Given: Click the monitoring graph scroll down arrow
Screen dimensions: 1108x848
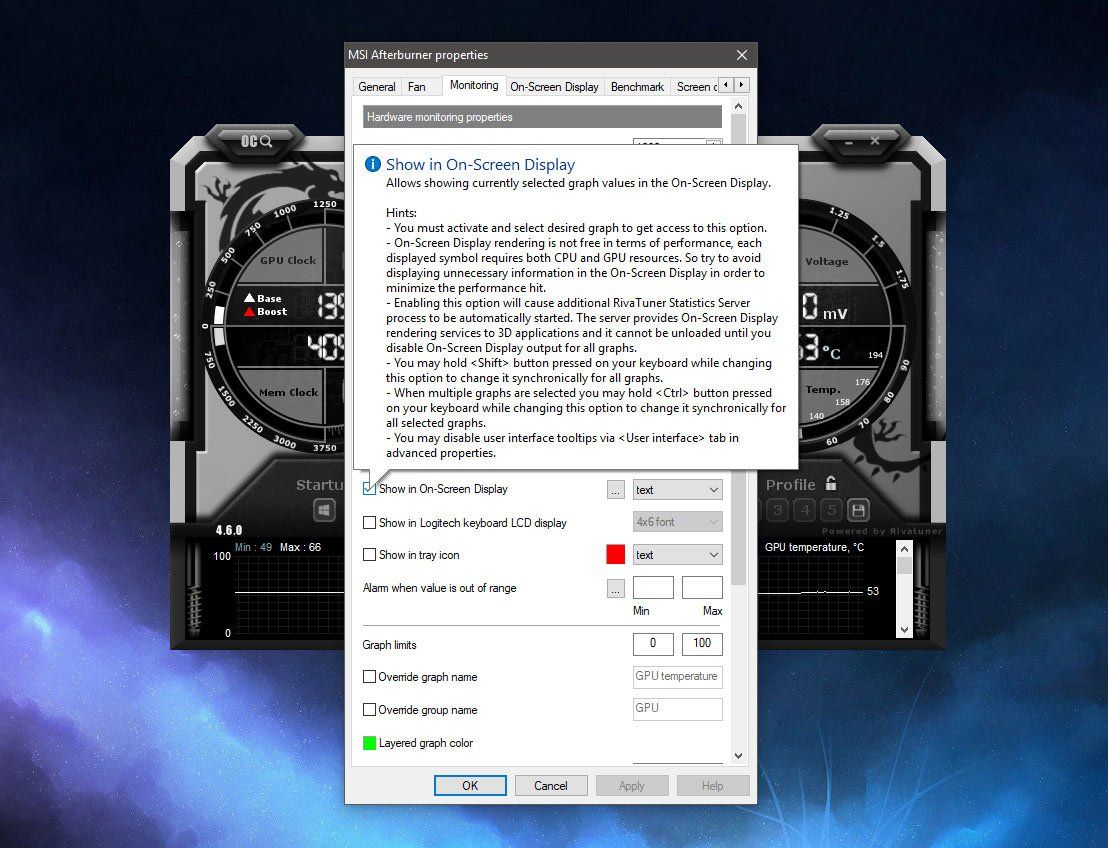Looking at the screenshot, I should (x=904, y=629).
